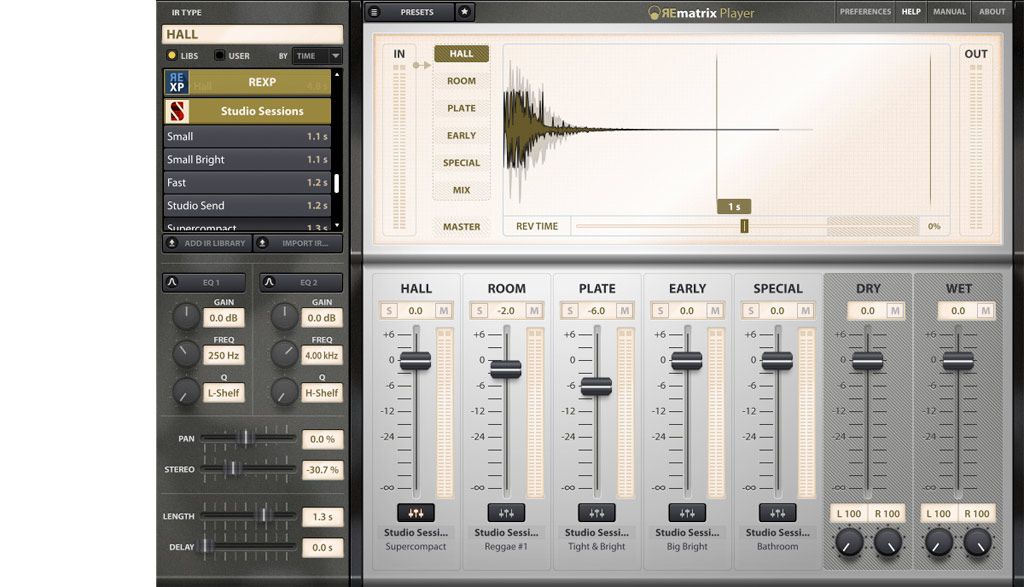This screenshot has width=1024, height=587.
Task: Solo the HALL channel
Action: click(x=389, y=311)
